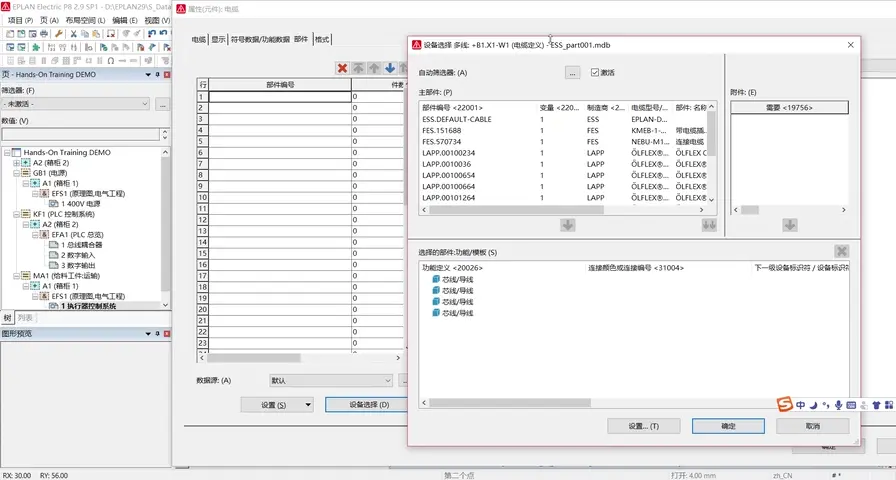Toggle the 激活 checkbox for automatic filter
The width and height of the screenshot is (896, 480).
click(x=595, y=73)
